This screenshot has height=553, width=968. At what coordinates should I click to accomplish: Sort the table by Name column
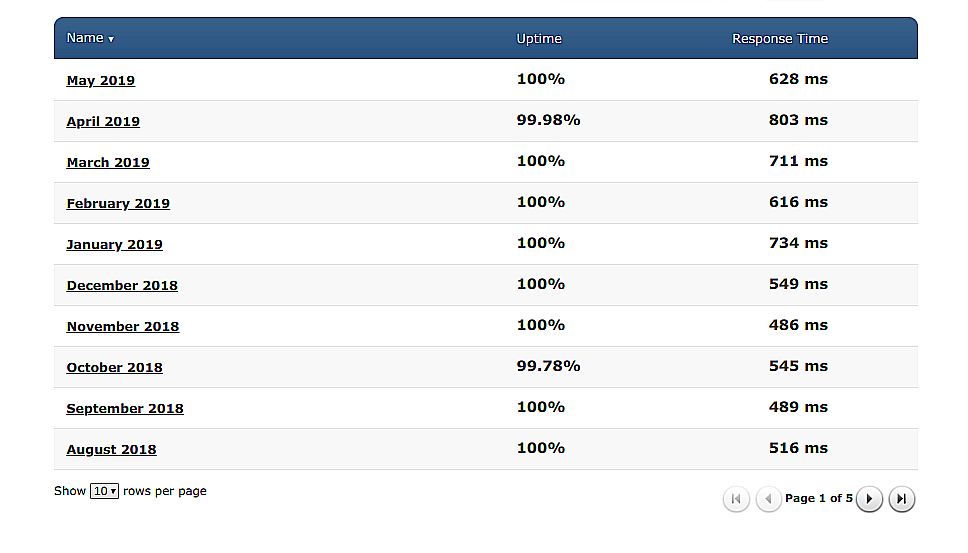point(85,38)
